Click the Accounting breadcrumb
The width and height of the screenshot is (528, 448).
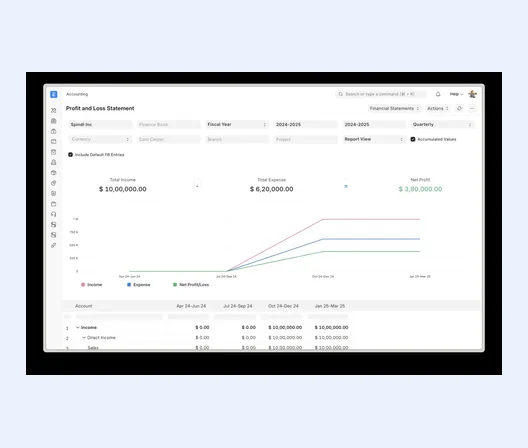click(77, 94)
